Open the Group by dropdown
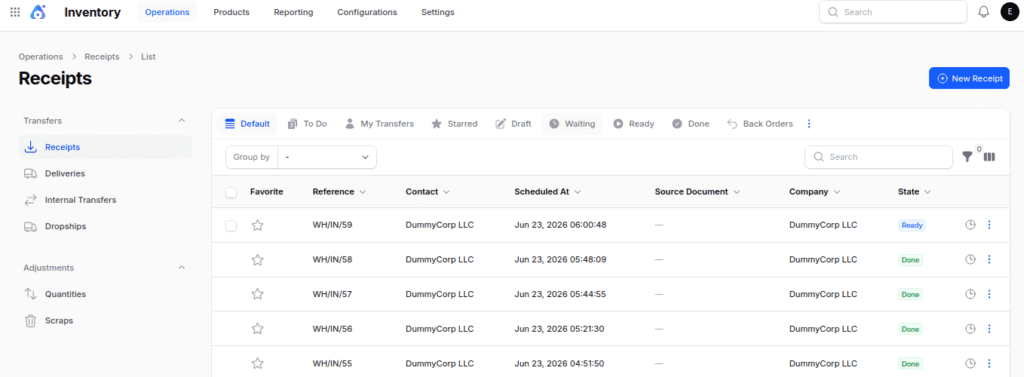 (327, 157)
